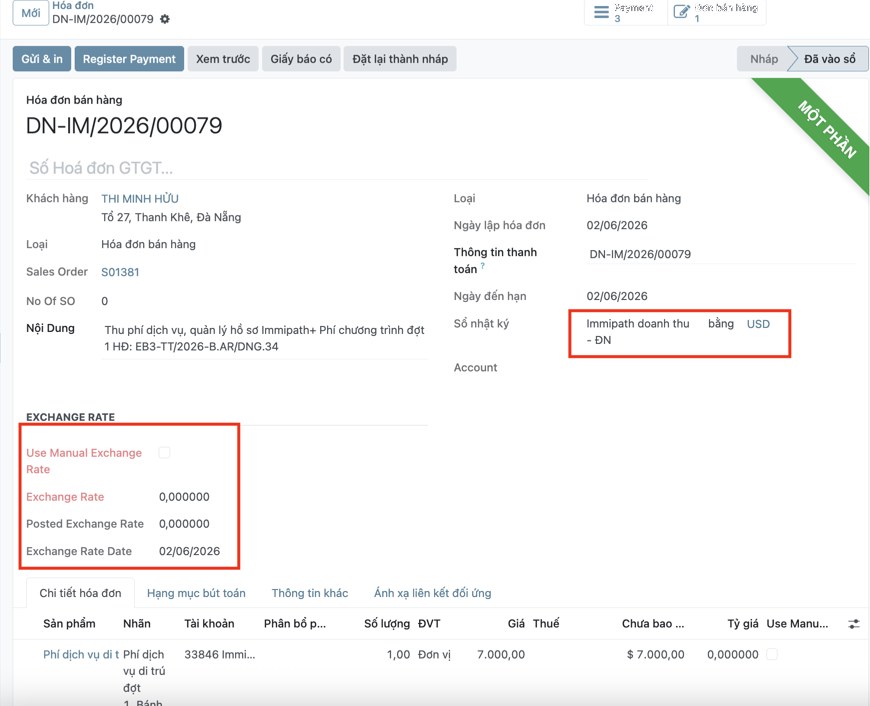Click the Giá column header
The width and height of the screenshot is (870, 706).
(516, 623)
